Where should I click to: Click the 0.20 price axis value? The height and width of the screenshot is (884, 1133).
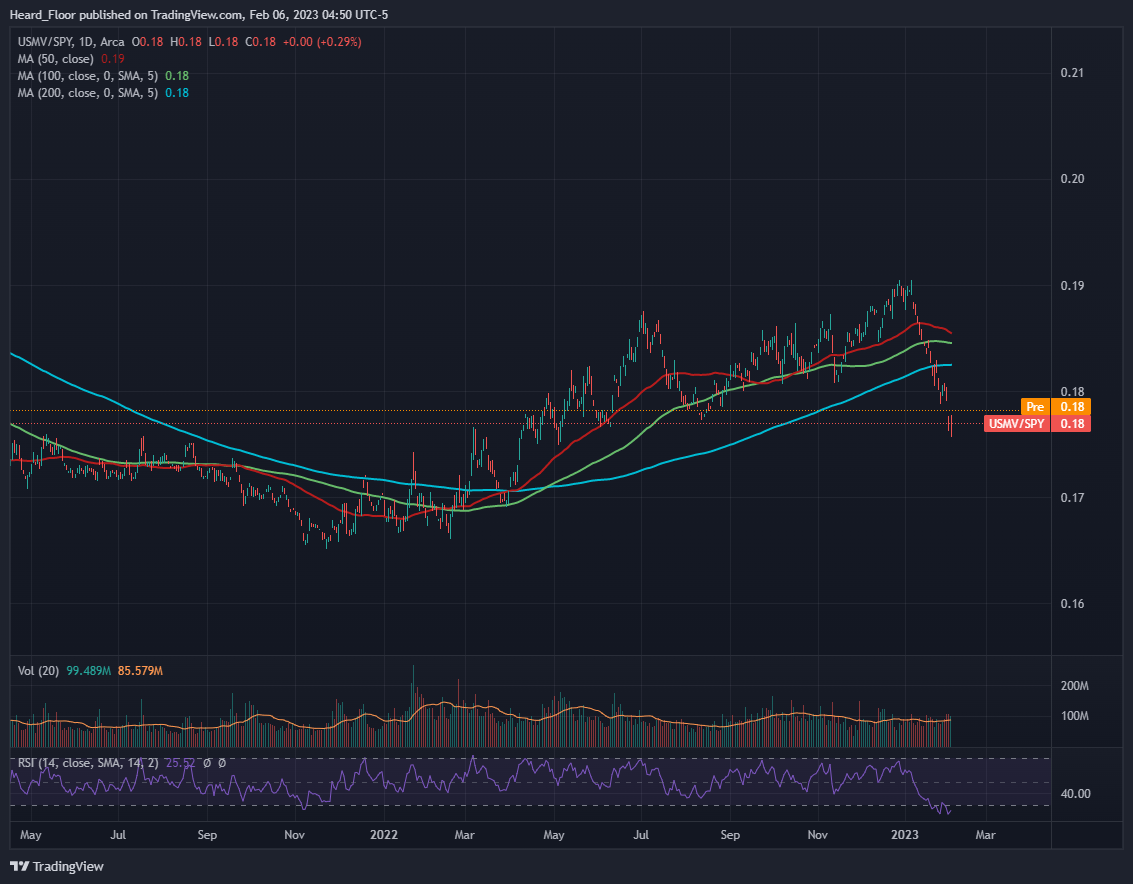coord(1072,179)
